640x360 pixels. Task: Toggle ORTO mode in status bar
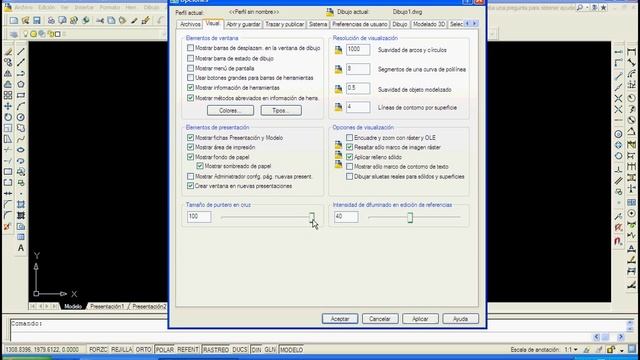click(143, 350)
